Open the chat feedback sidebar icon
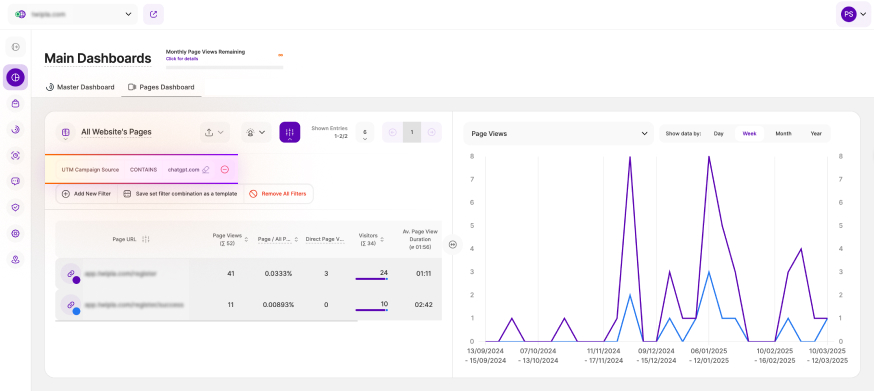874x391 pixels. point(16,181)
